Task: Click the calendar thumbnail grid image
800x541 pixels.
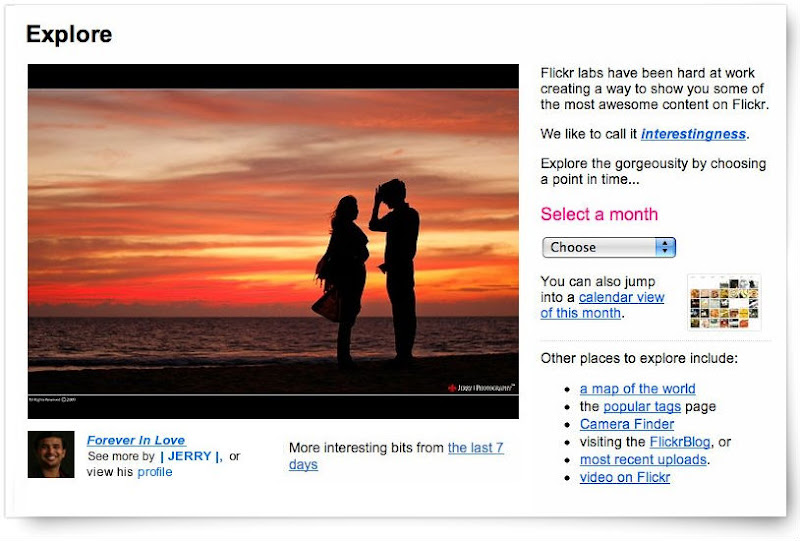Action: (x=724, y=302)
